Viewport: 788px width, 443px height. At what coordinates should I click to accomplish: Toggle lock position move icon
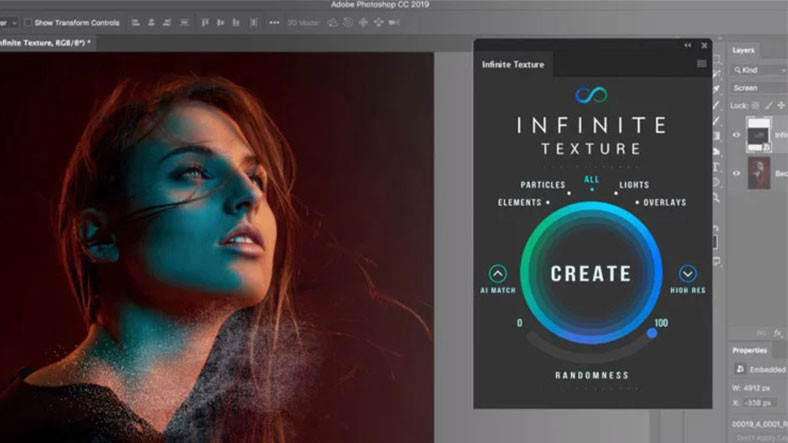[x=781, y=105]
